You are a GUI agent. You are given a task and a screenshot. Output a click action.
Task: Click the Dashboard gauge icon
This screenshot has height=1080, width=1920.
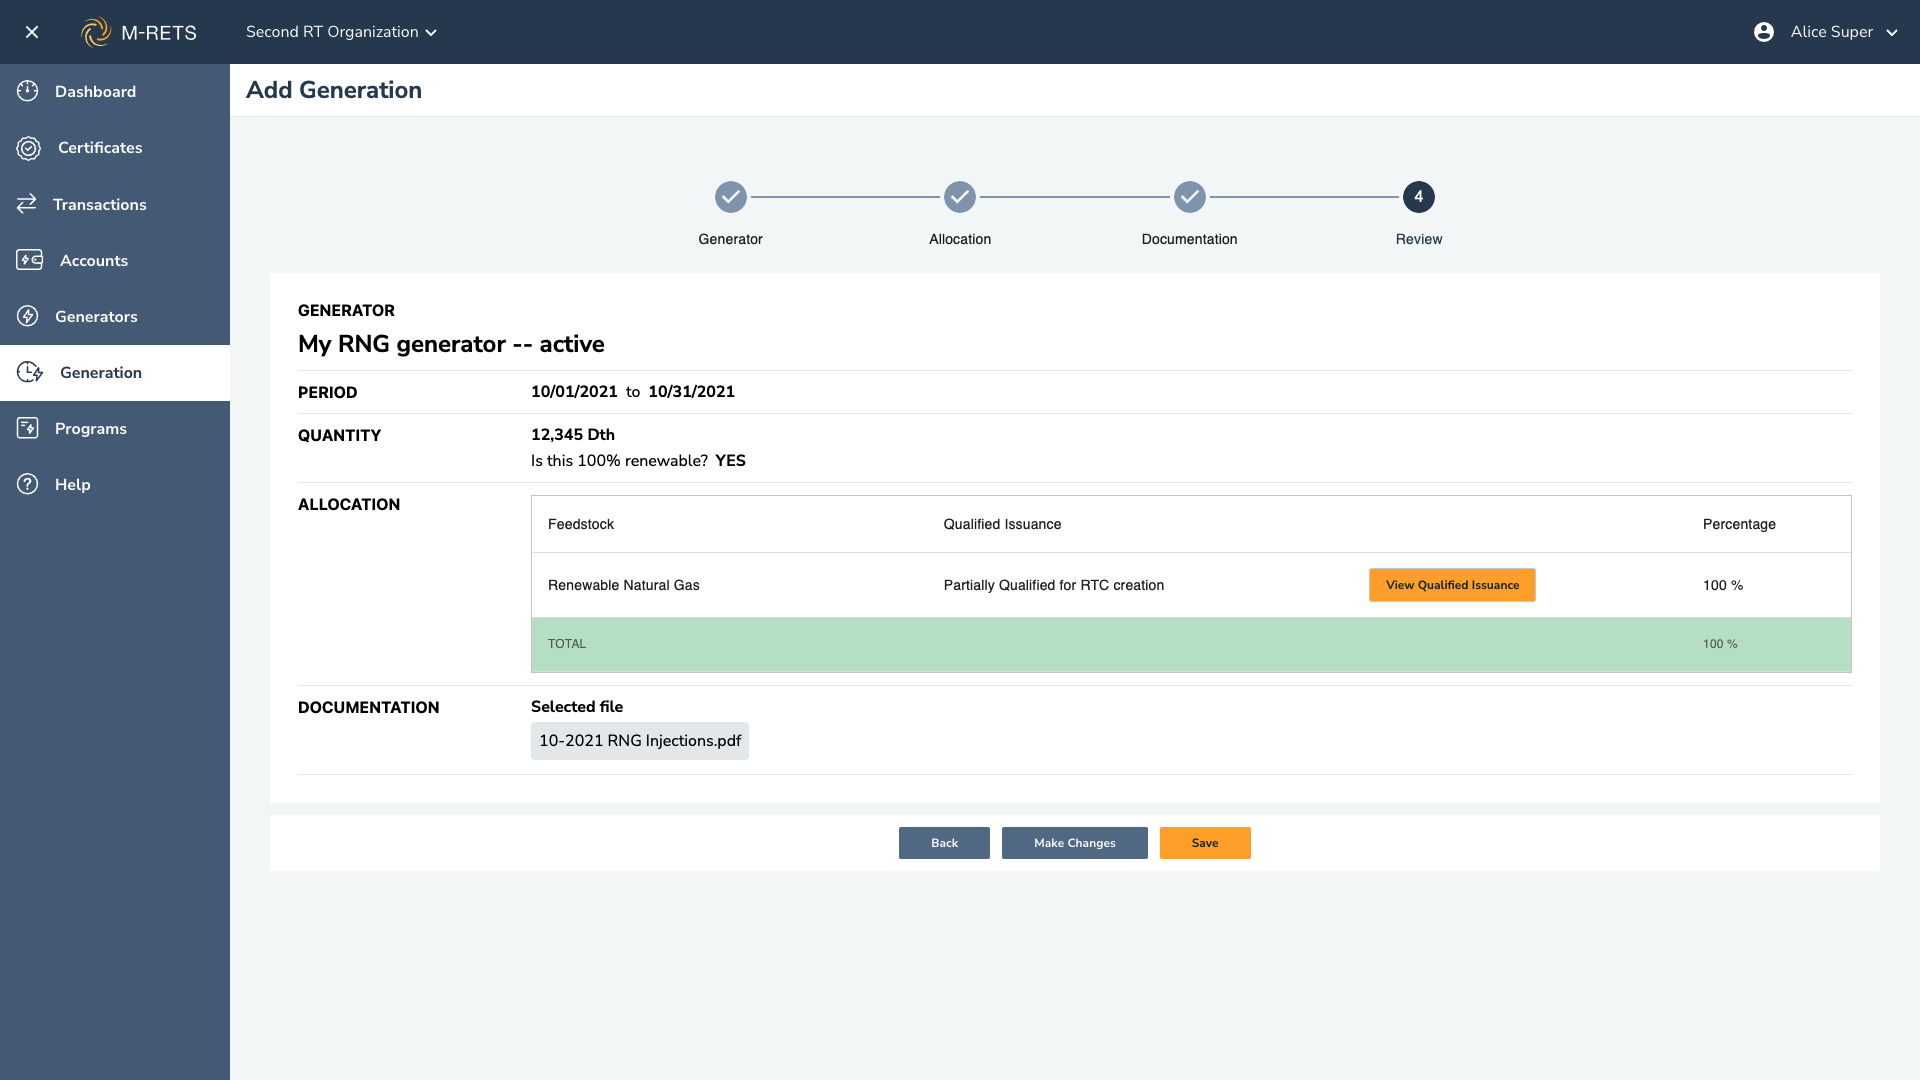28,91
